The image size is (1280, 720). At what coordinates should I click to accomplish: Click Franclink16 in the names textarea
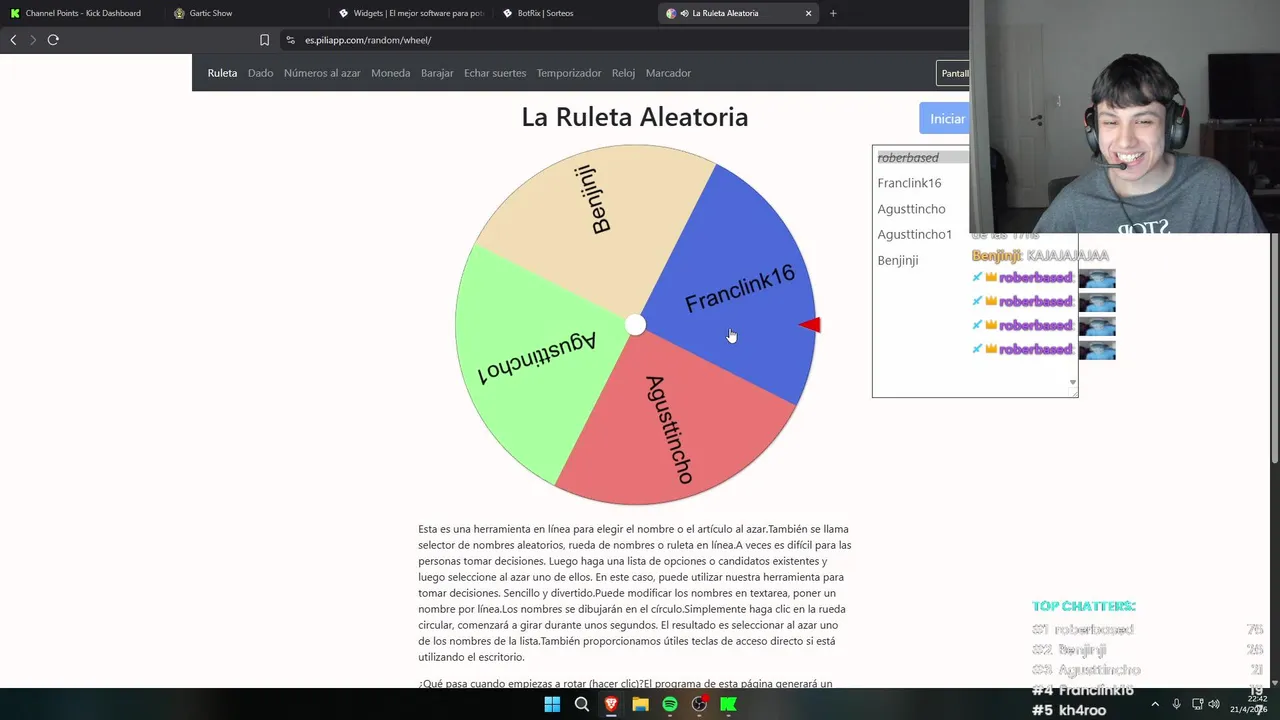(909, 183)
